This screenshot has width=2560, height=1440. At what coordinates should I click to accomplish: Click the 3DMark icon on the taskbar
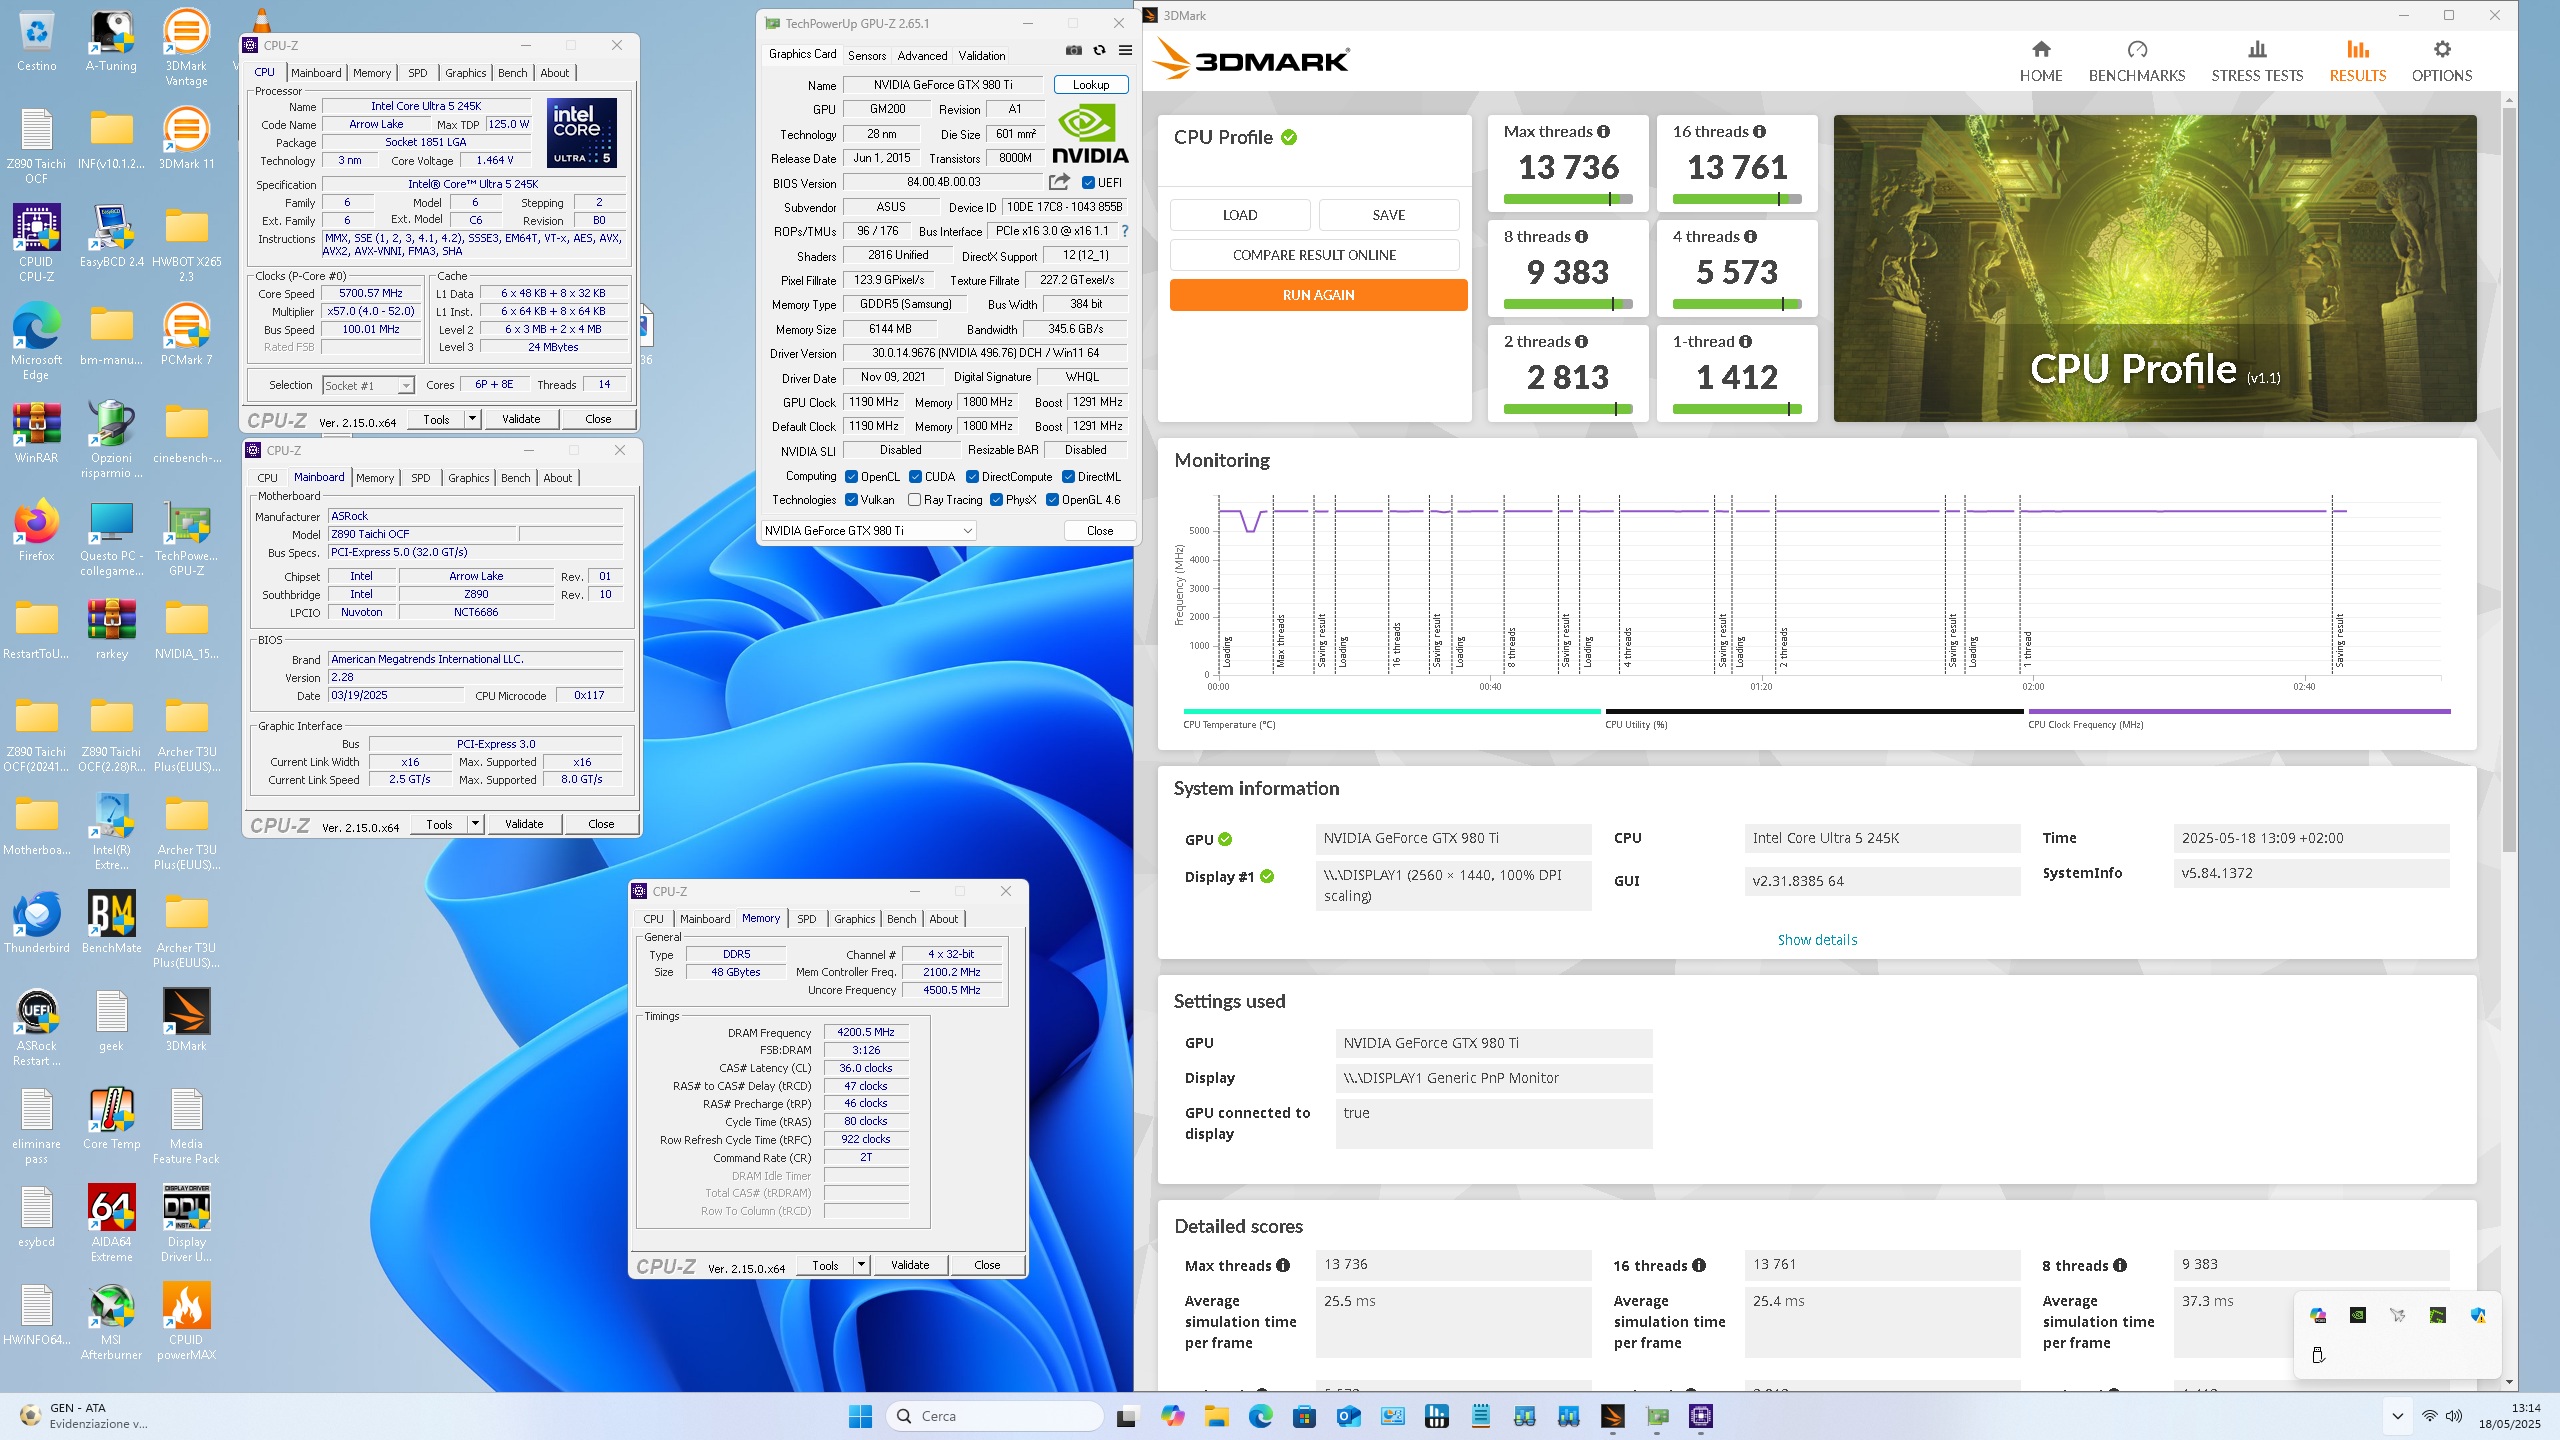[x=1612, y=1416]
